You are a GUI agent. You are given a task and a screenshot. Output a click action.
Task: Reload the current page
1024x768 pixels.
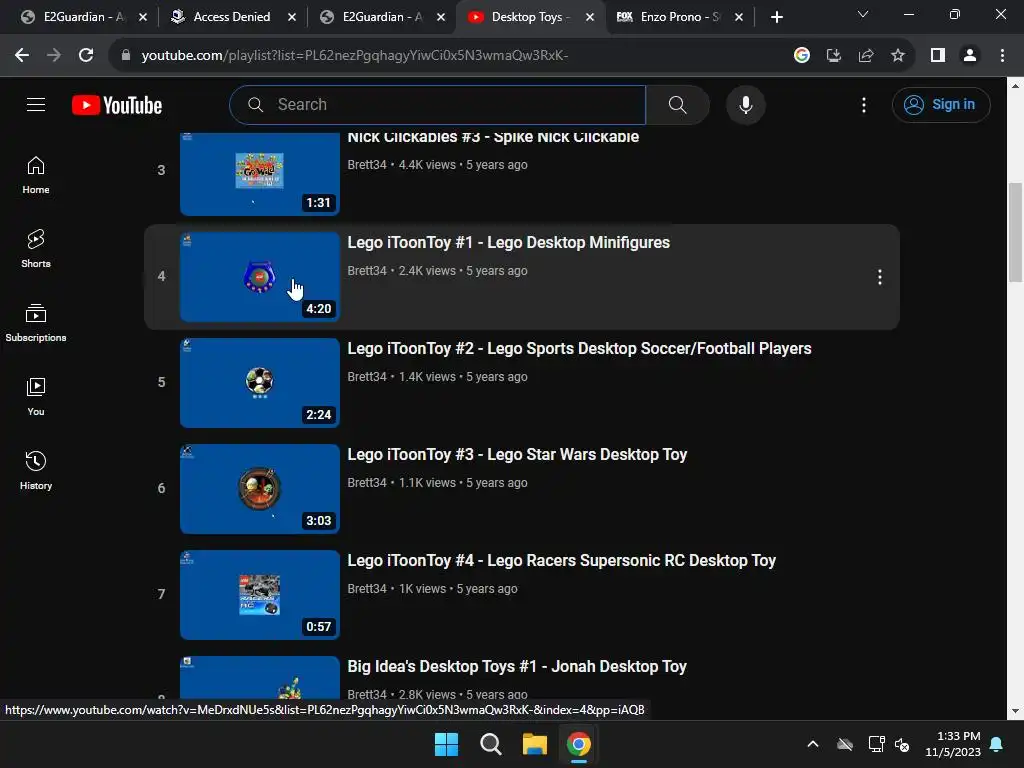(86, 56)
